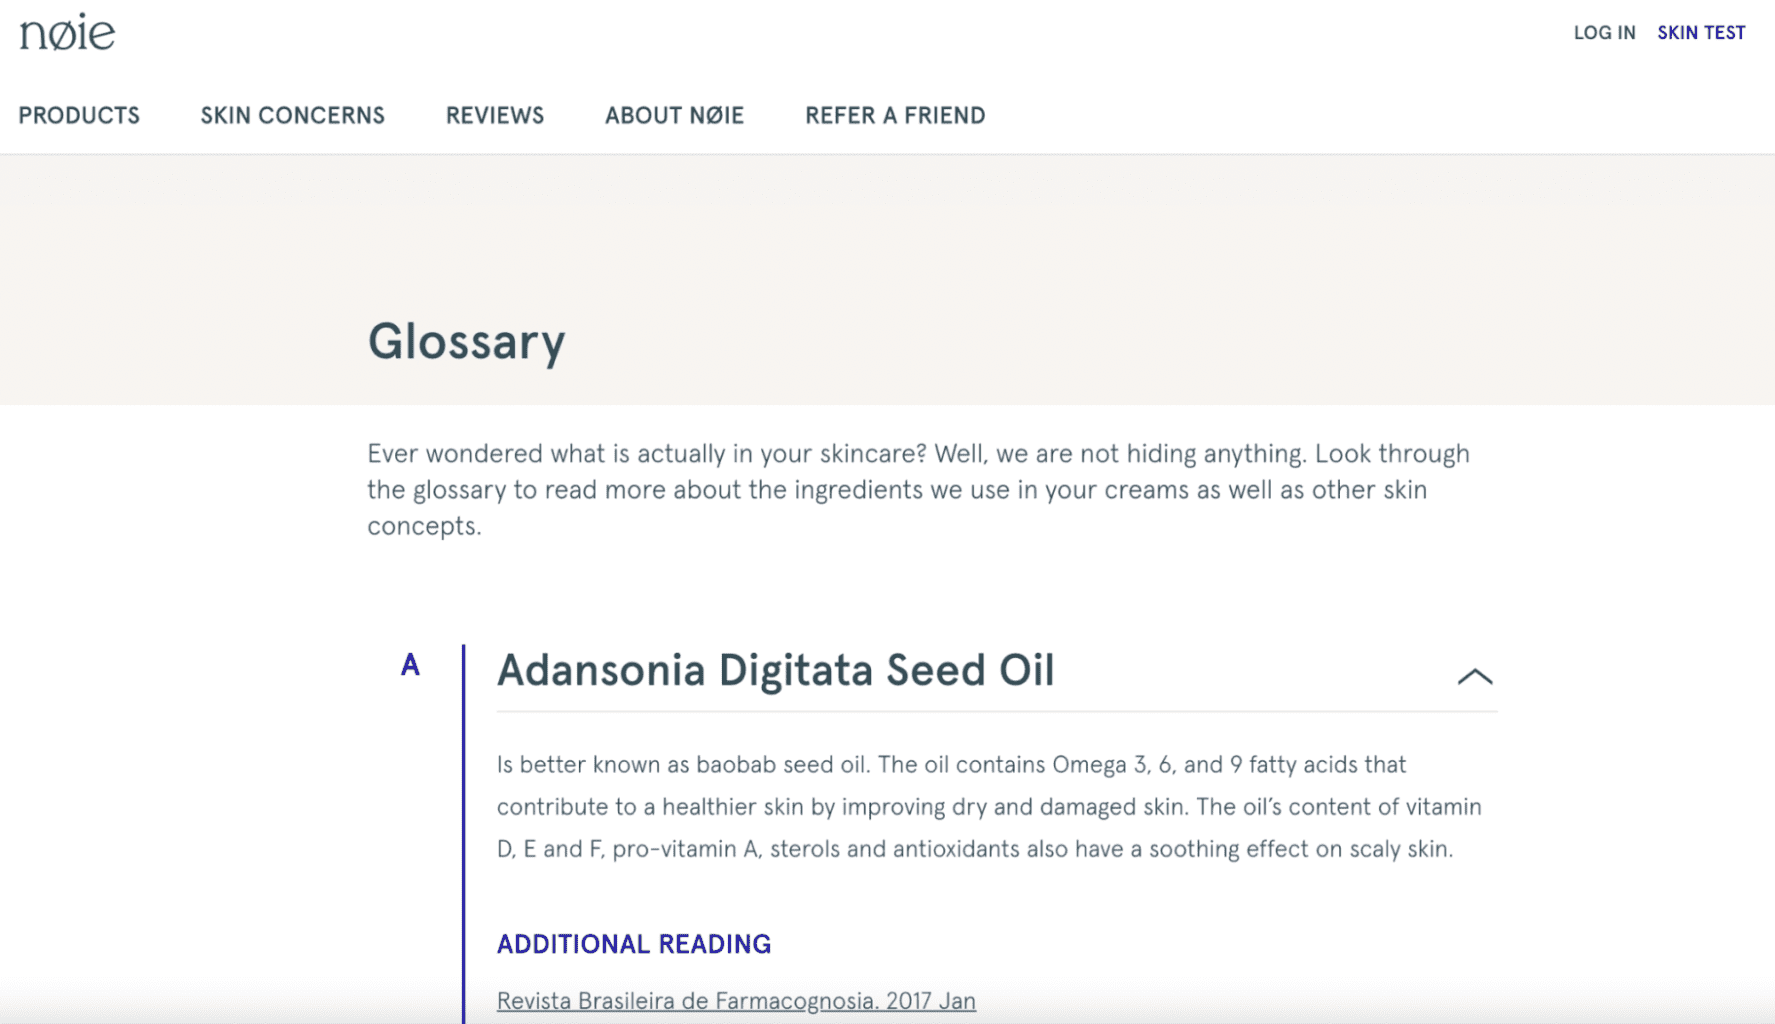Click the Glossary page heading
This screenshot has height=1024, width=1775.
[x=466, y=342]
